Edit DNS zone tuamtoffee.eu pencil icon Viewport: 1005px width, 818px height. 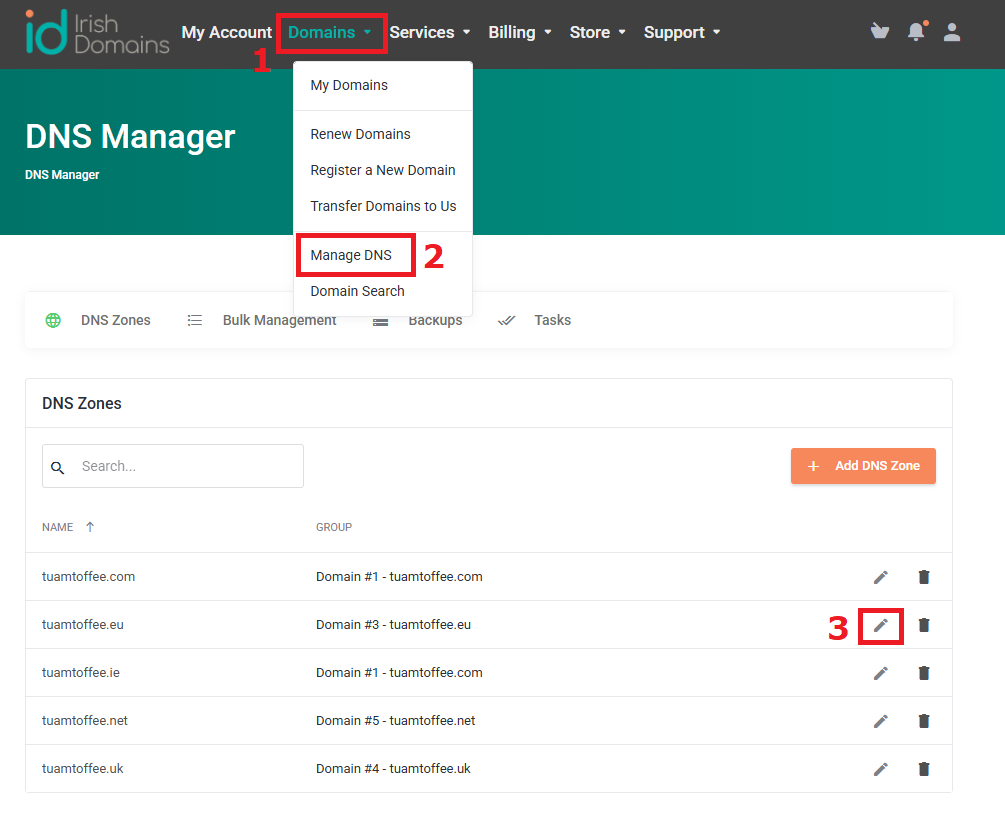pyautogui.click(x=881, y=625)
